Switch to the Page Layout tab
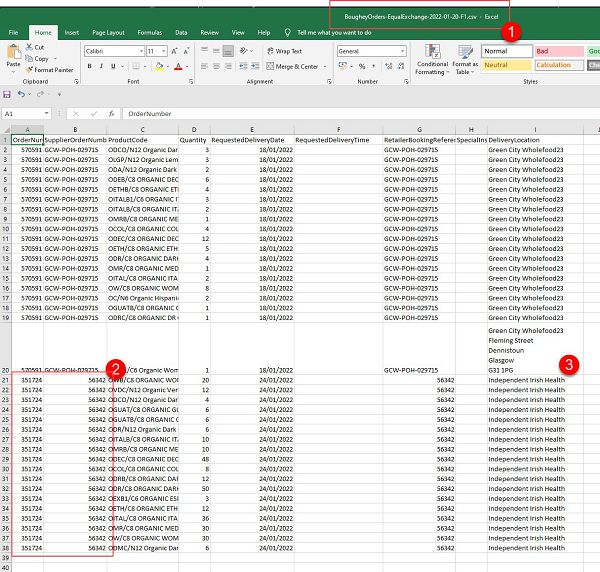The height and width of the screenshot is (572, 600). [x=108, y=33]
